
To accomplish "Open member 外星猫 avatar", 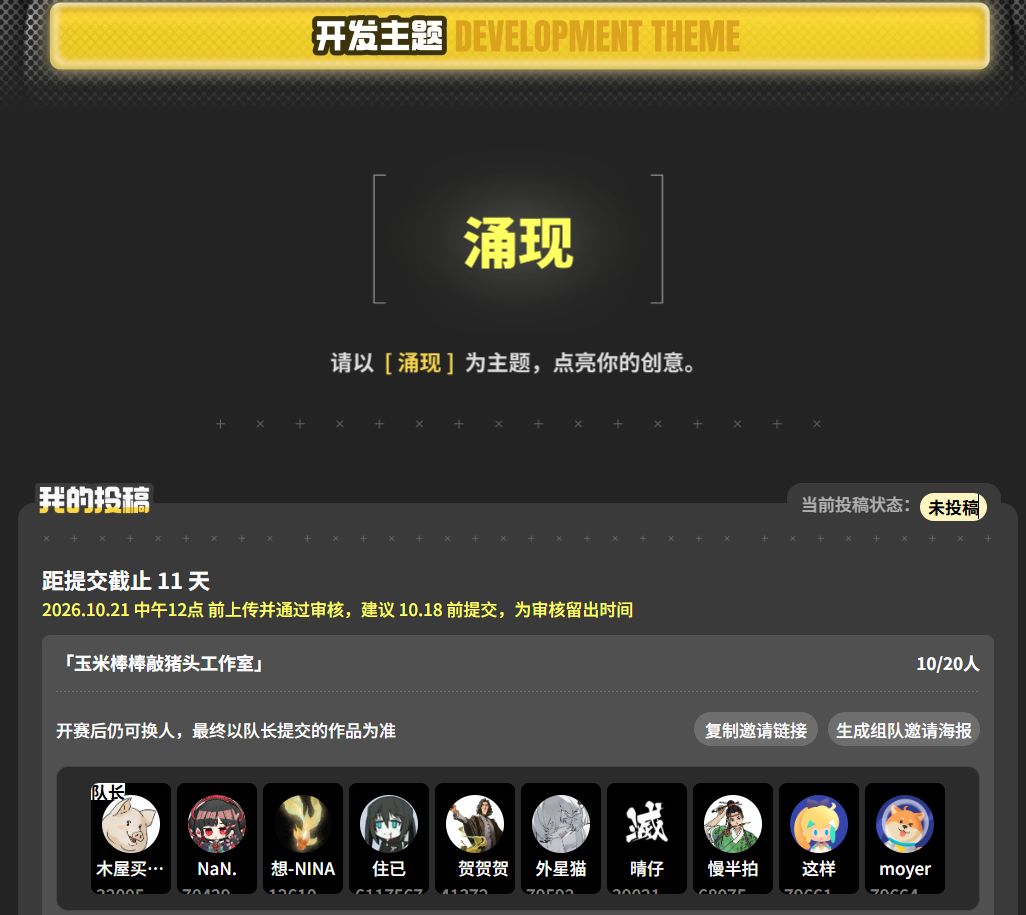I will 561,823.
